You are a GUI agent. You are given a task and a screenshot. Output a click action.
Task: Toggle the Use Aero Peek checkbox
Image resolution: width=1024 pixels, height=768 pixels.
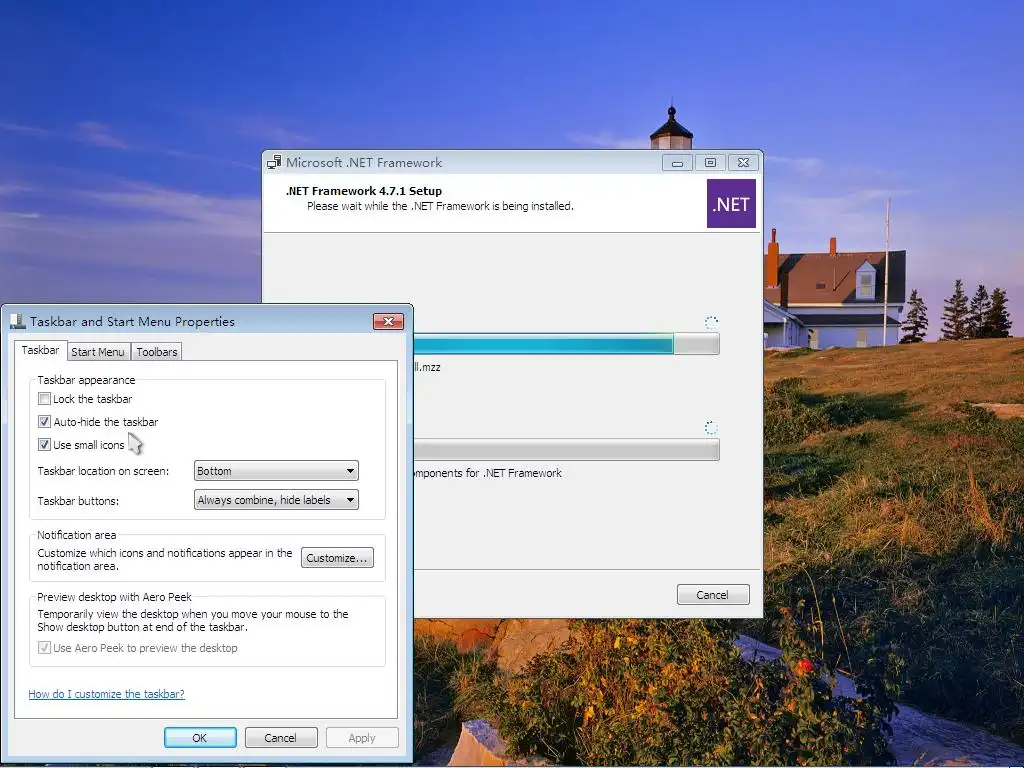(x=44, y=648)
